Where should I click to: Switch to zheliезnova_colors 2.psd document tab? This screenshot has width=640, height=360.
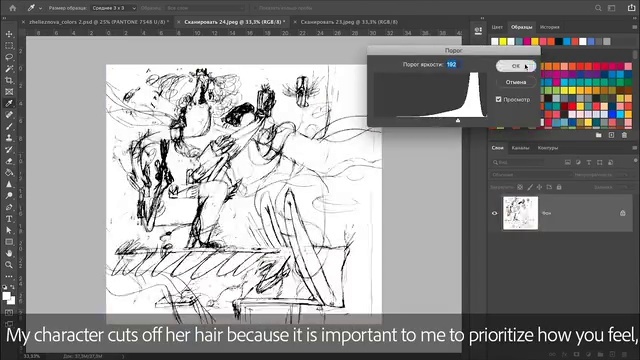point(98,22)
